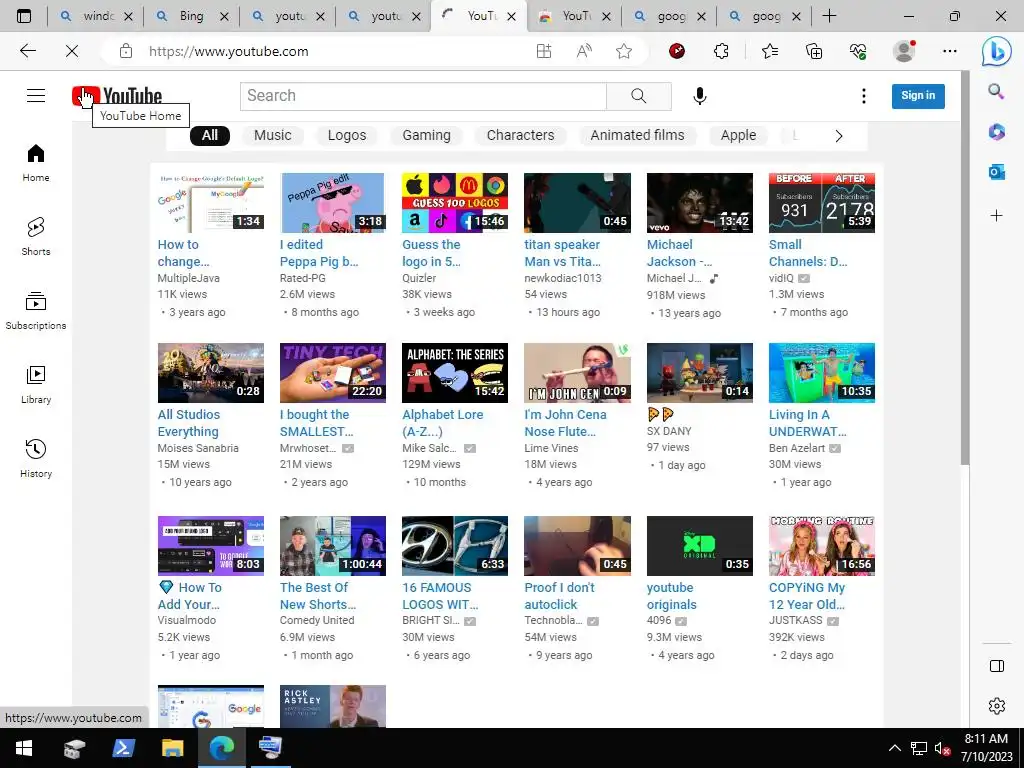
Task: Open File Explorer from taskbar
Action: point(172,748)
